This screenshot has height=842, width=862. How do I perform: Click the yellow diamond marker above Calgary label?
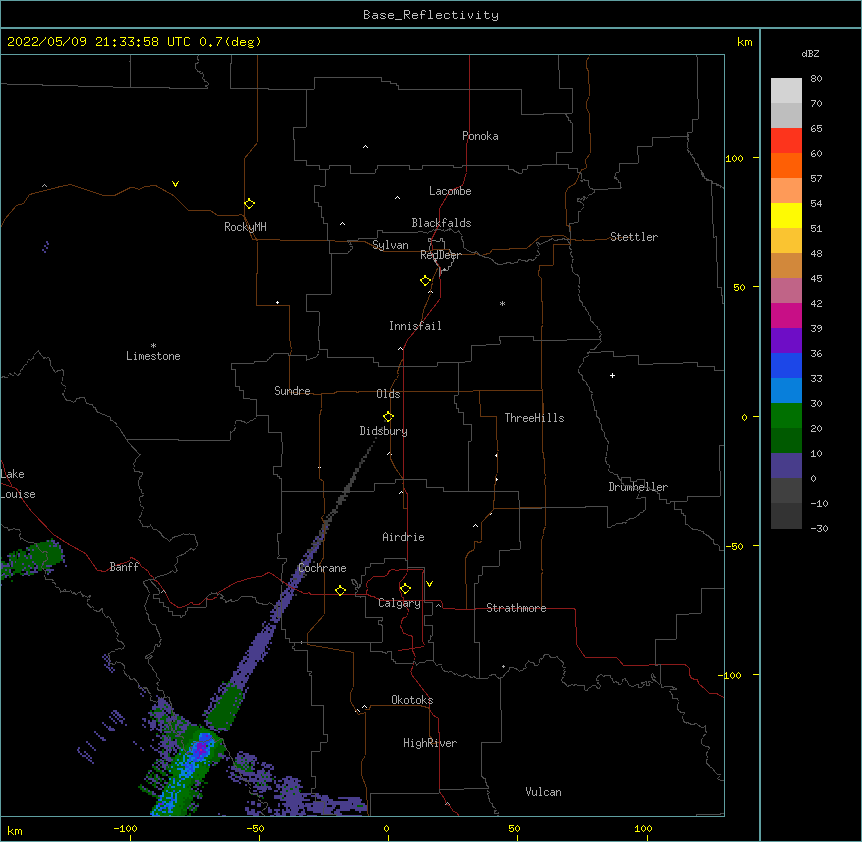[405, 589]
